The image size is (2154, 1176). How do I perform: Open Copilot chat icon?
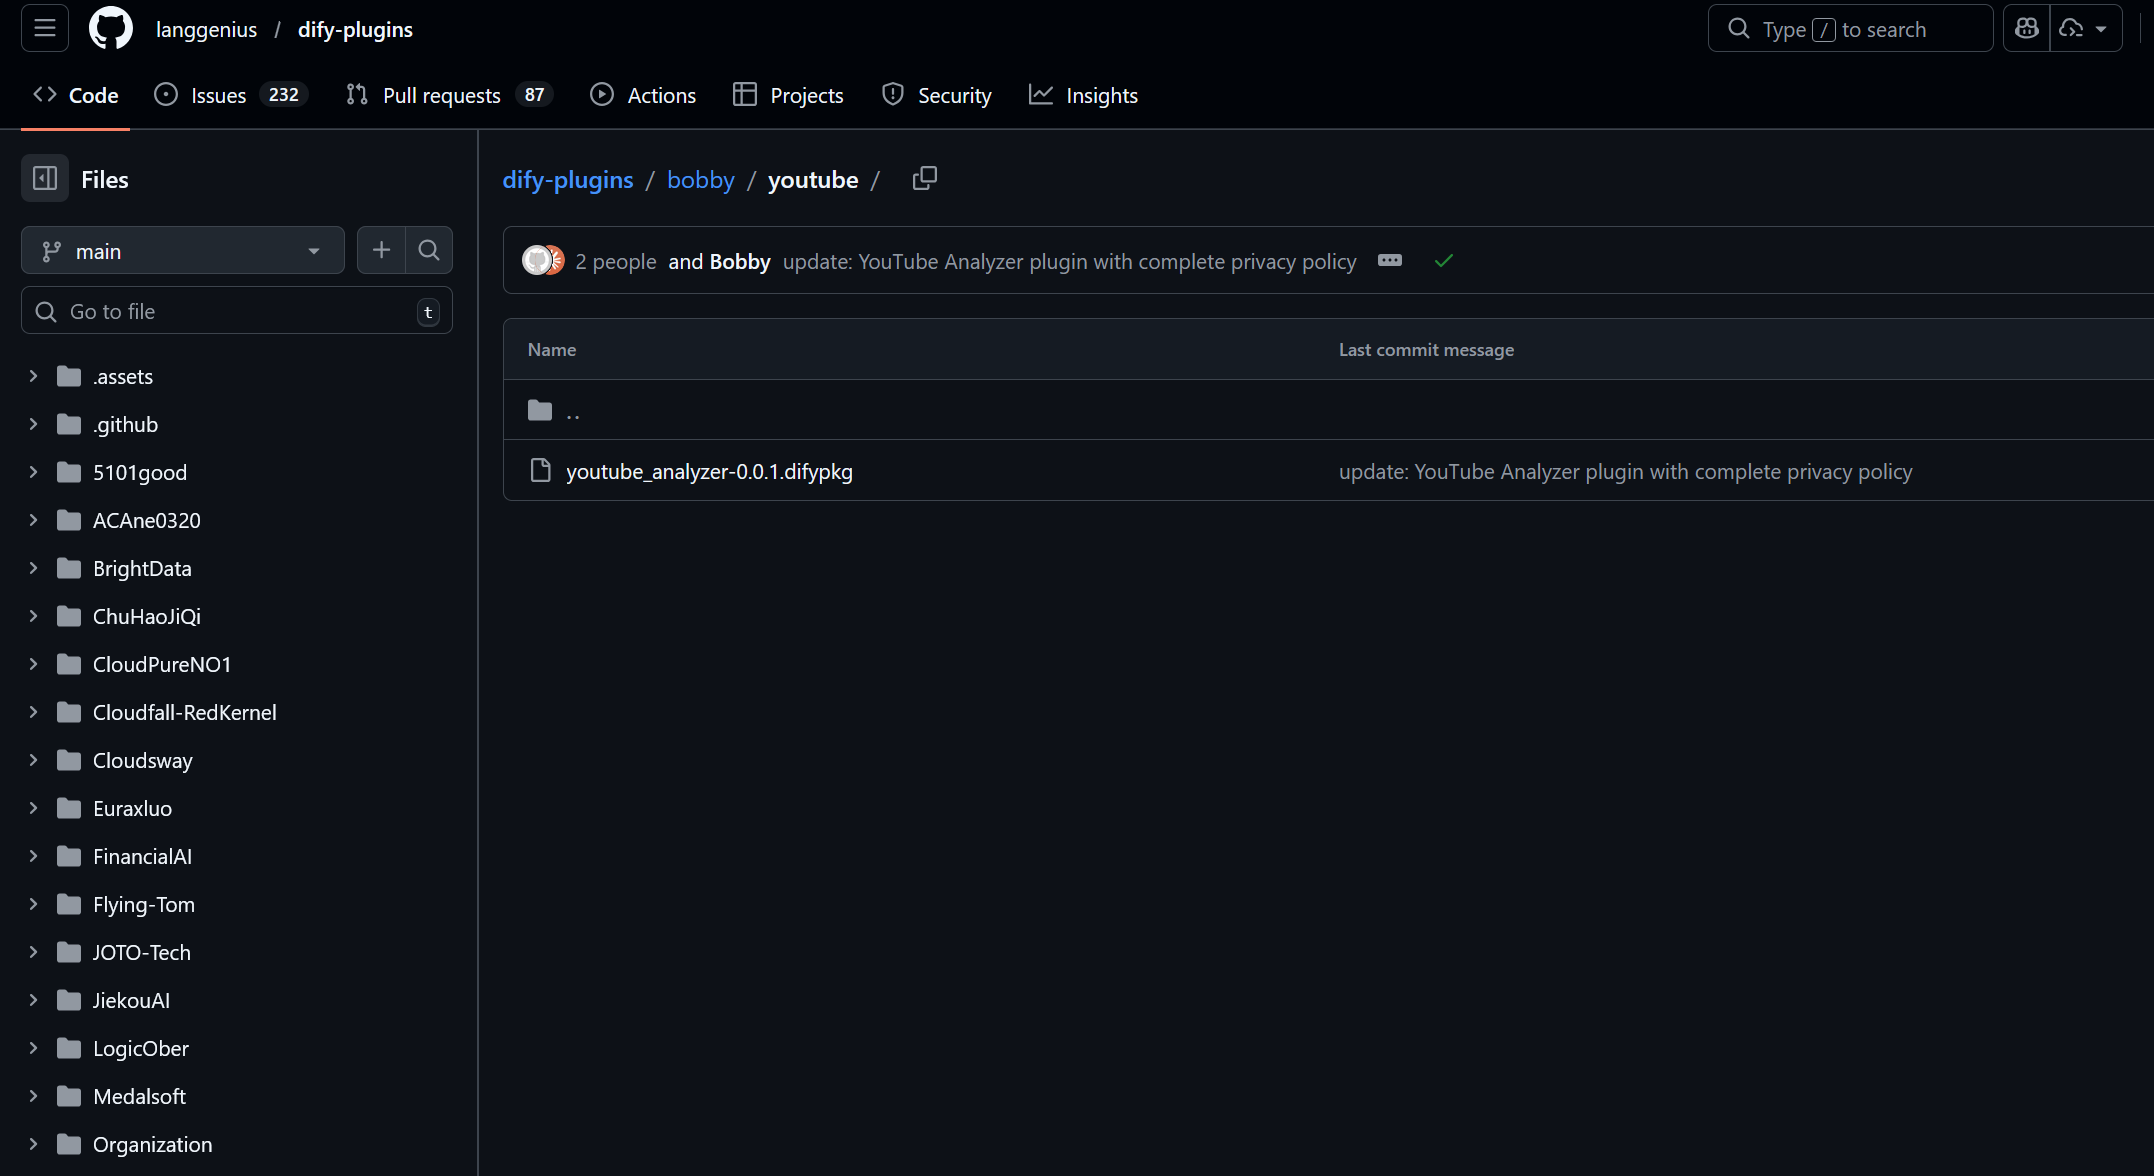(2027, 29)
